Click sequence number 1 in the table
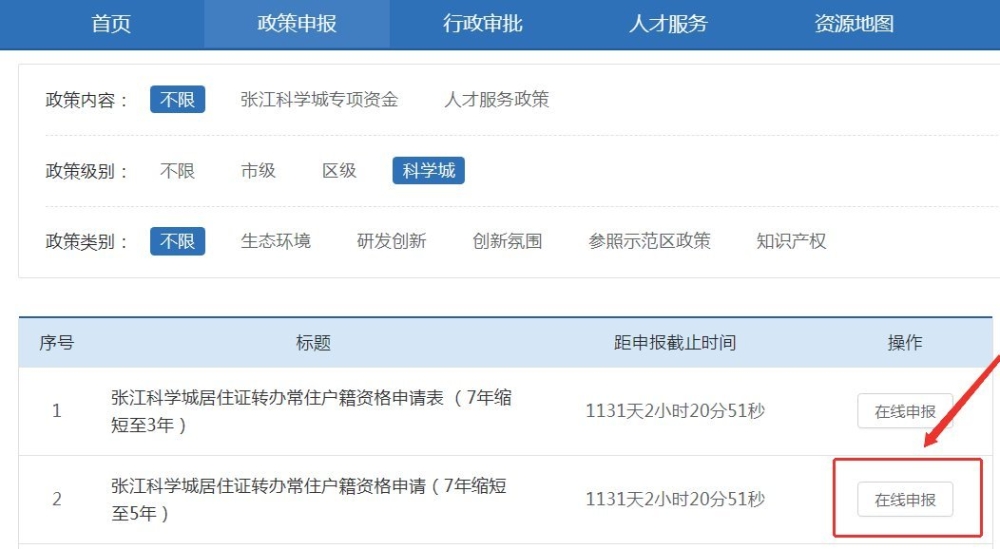The height and width of the screenshot is (549, 1000). coord(57,411)
